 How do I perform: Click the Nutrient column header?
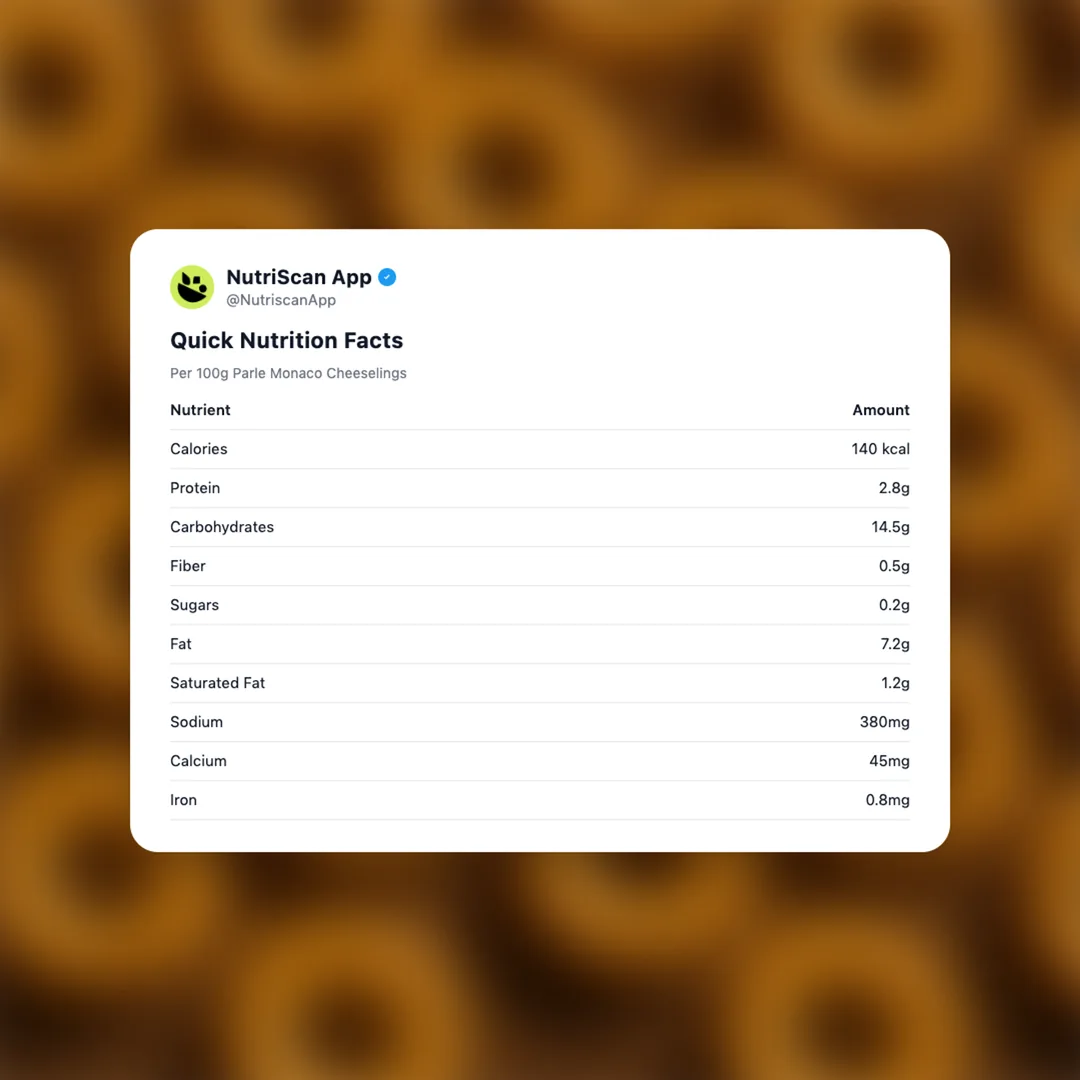pos(200,410)
